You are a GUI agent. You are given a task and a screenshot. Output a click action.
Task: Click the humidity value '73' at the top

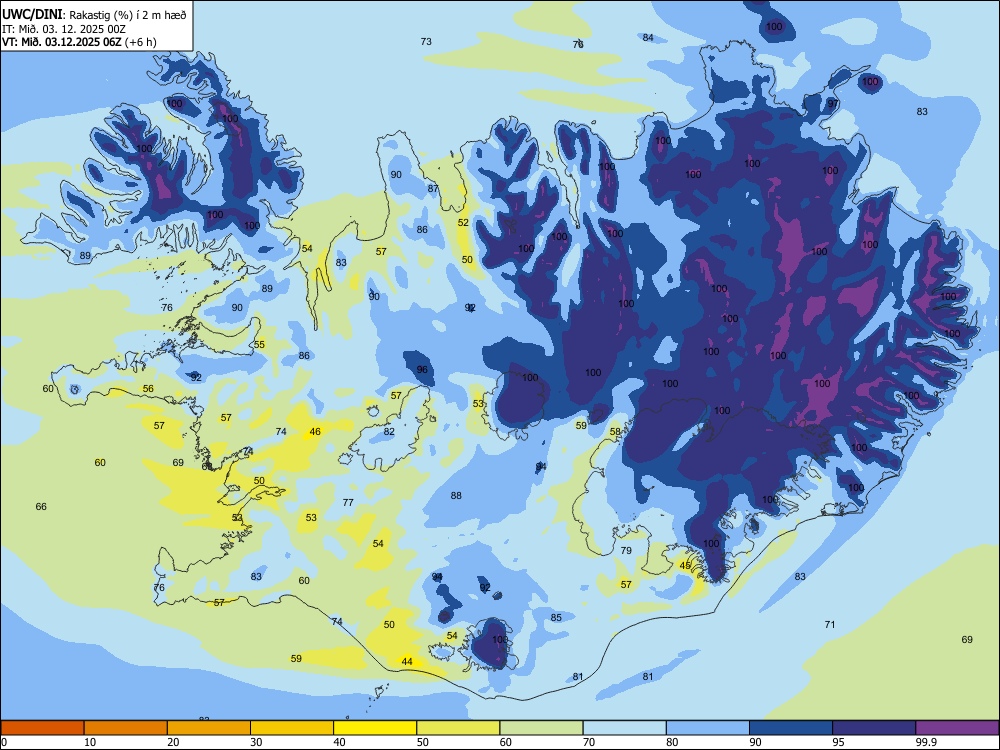pos(426,41)
